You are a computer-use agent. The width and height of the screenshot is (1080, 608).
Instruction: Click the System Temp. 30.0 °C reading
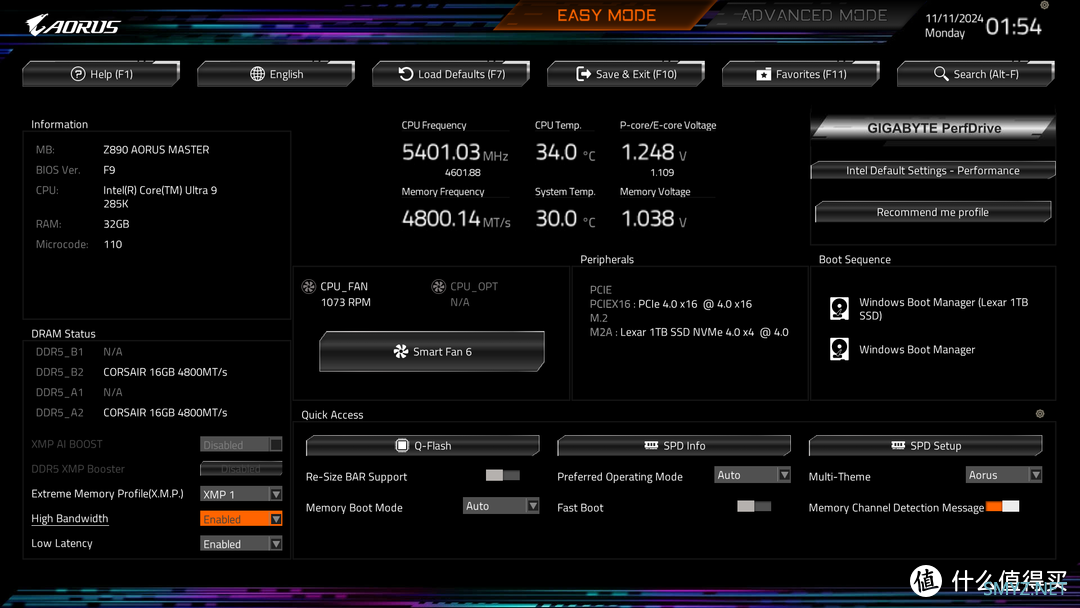point(565,219)
